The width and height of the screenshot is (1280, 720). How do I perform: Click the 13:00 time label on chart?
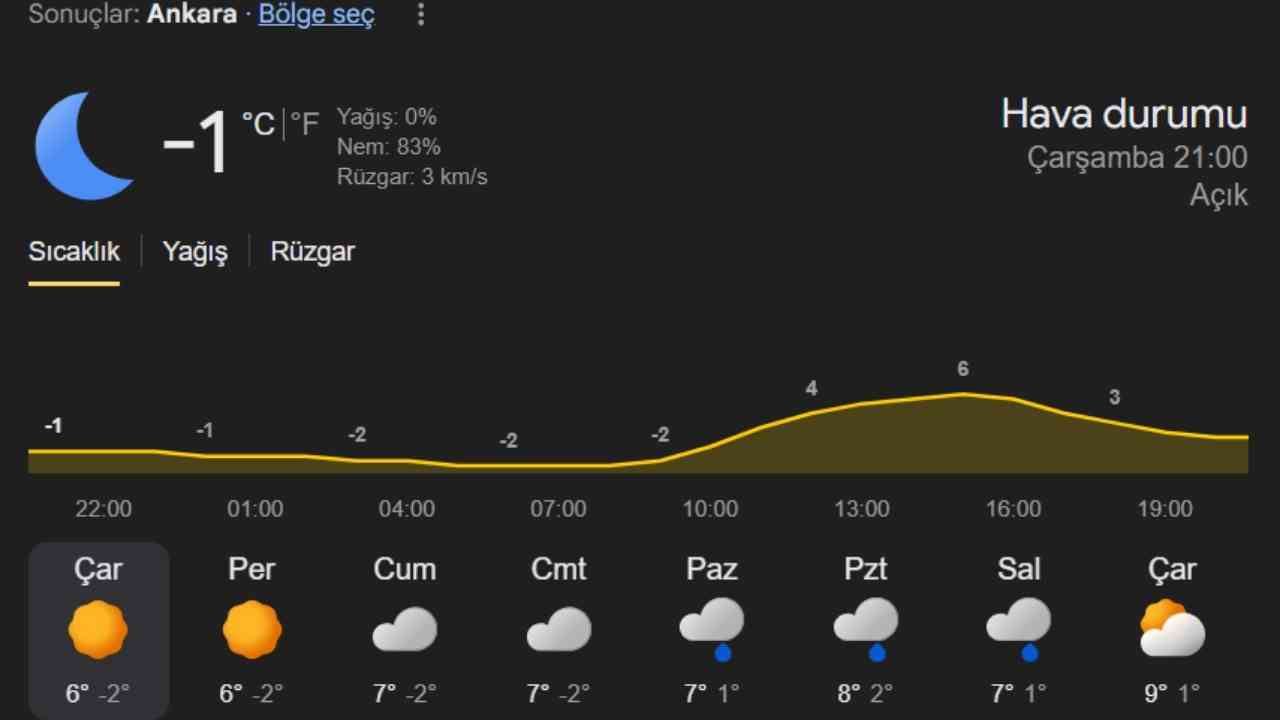click(x=862, y=509)
